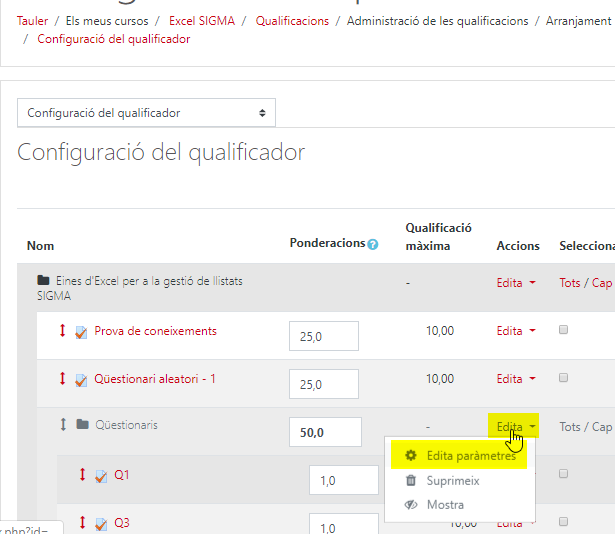Click move arrow icon for Prova de coneixements
This screenshot has width=615, height=534.
[62, 331]
